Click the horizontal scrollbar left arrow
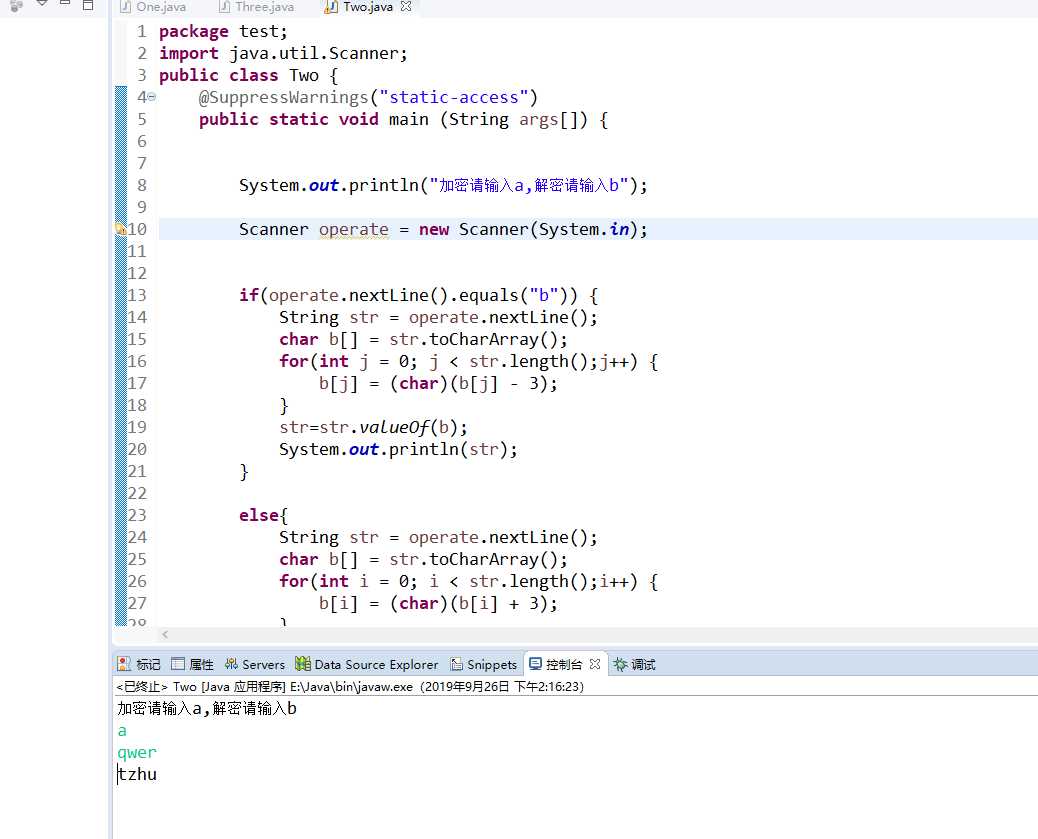This screenshot has width=1038, height=839. [x=165, y=634]
